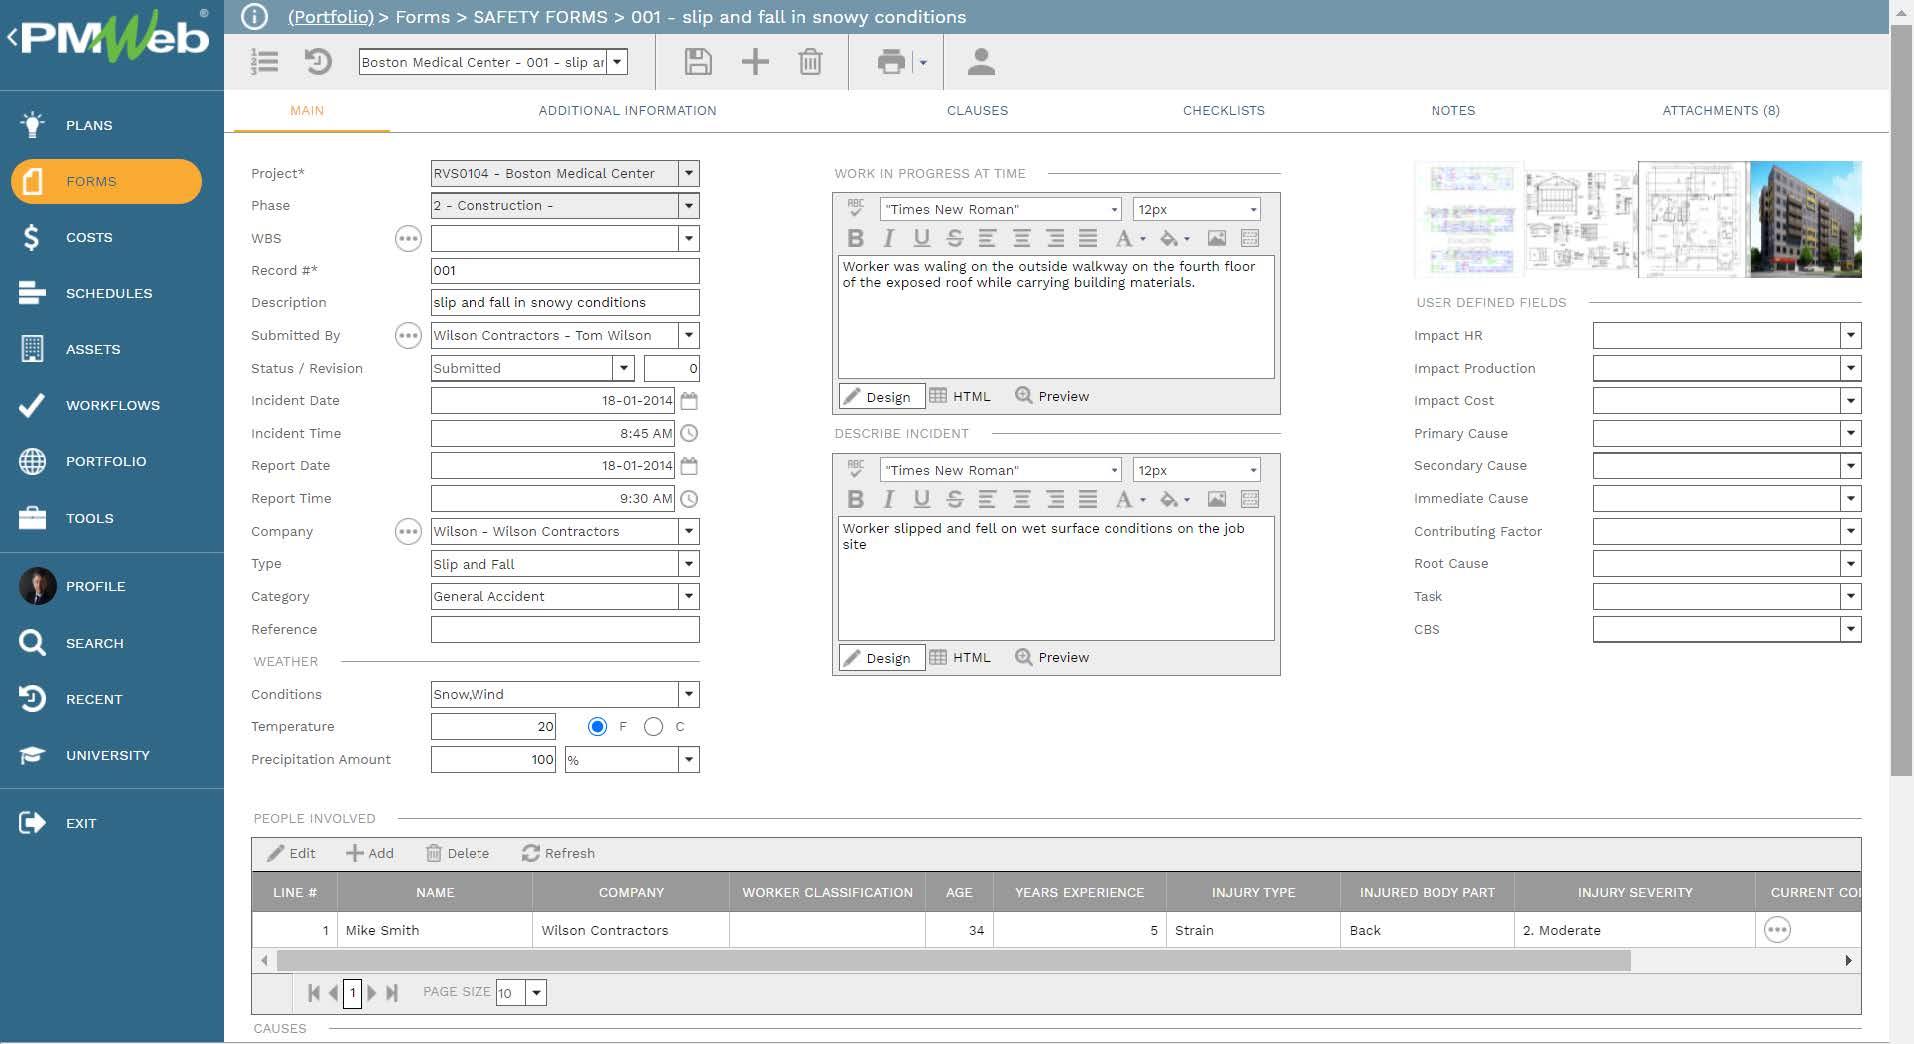Preview the Describe Incident editor content
The height and width of the screenshot is (1044, 1914).
pos(1052,658)
